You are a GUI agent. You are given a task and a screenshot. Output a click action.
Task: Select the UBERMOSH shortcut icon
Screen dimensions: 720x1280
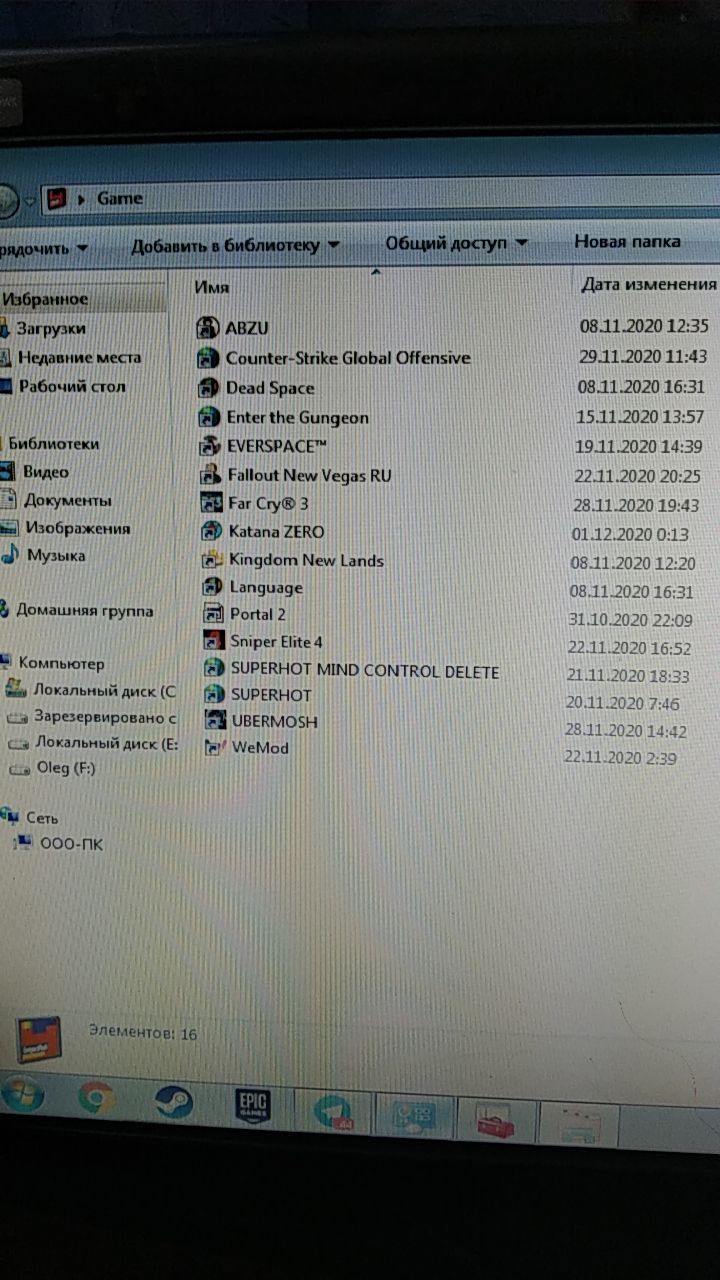[215, 720]
